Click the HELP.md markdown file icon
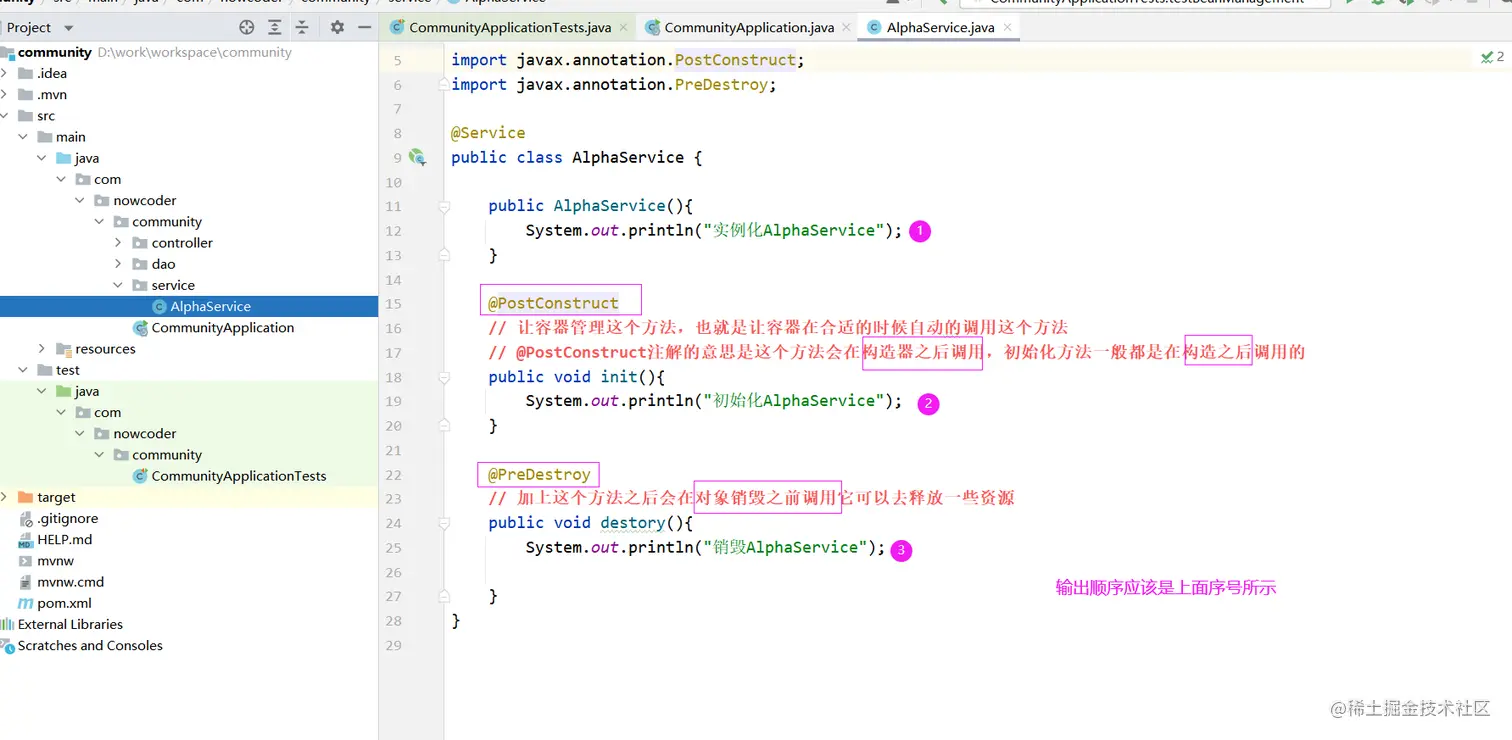The width and height of the screenshot is (1512, 740). 26,540
